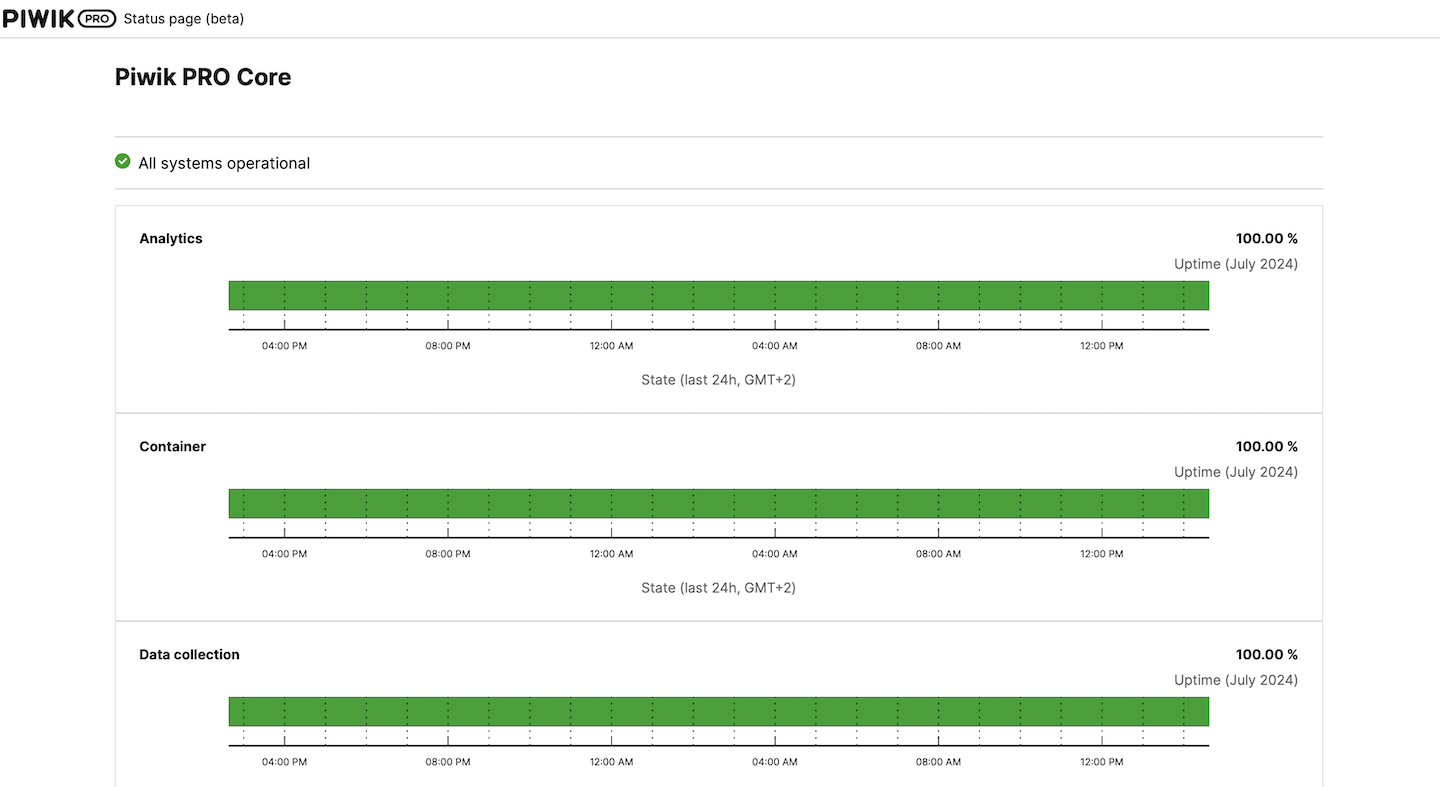Click the 08:00 PM label under Data collection
Image resolution: width=1440 pixels, height=787 pixels.
[448, 762]
